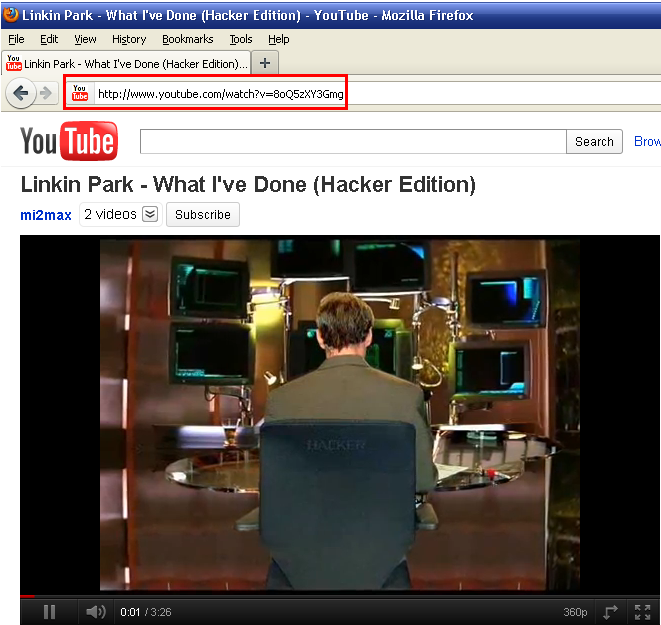Click the video frame area
The width and height of the screenshot is (661, 625).
click(x=340, y=415)
